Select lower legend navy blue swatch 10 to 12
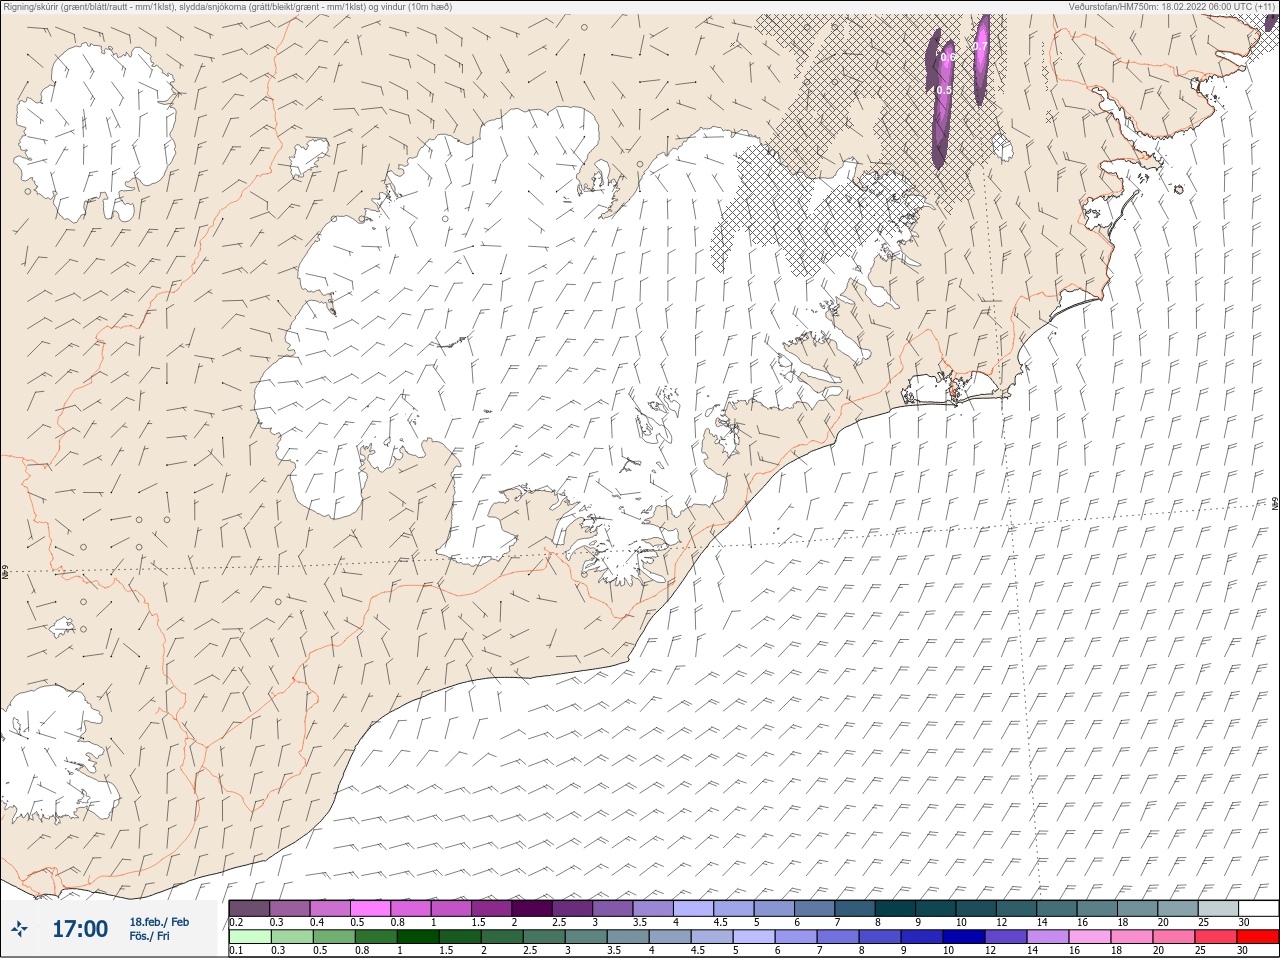The image size is (1280, 958). 965,938
